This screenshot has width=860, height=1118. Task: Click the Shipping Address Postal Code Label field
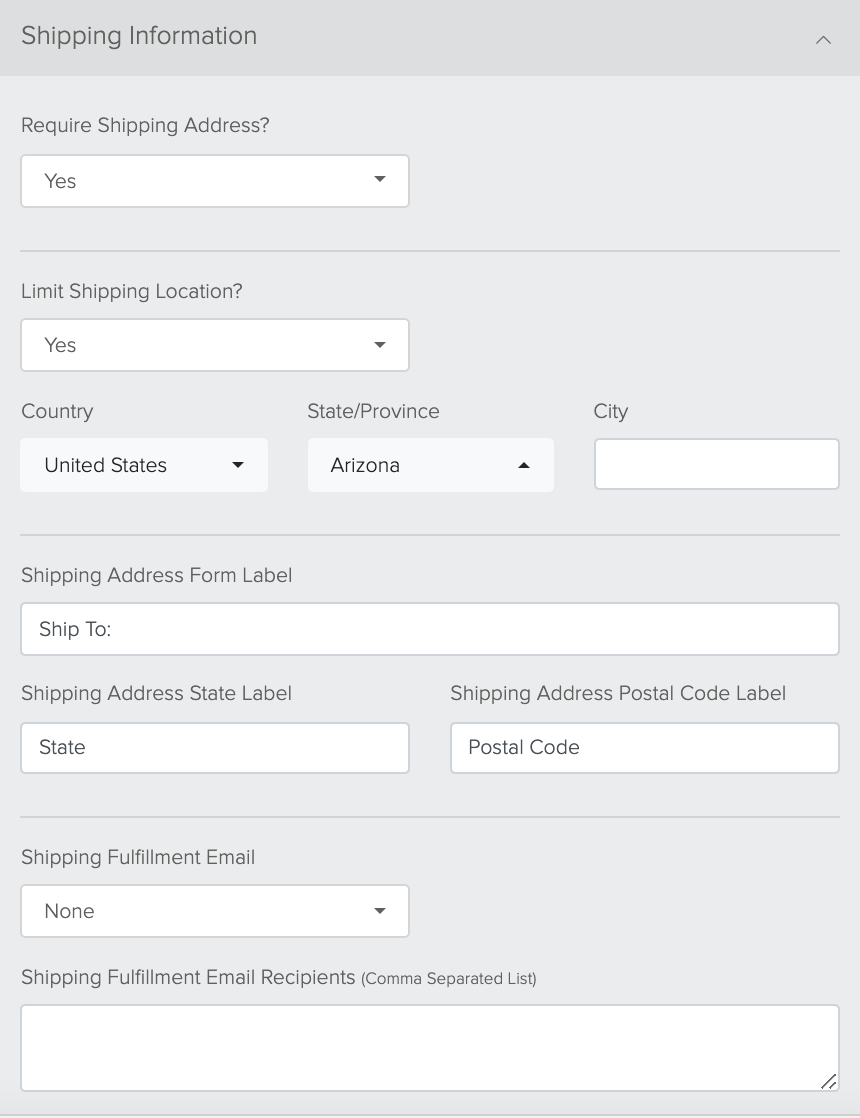click(x=645, y=748)
